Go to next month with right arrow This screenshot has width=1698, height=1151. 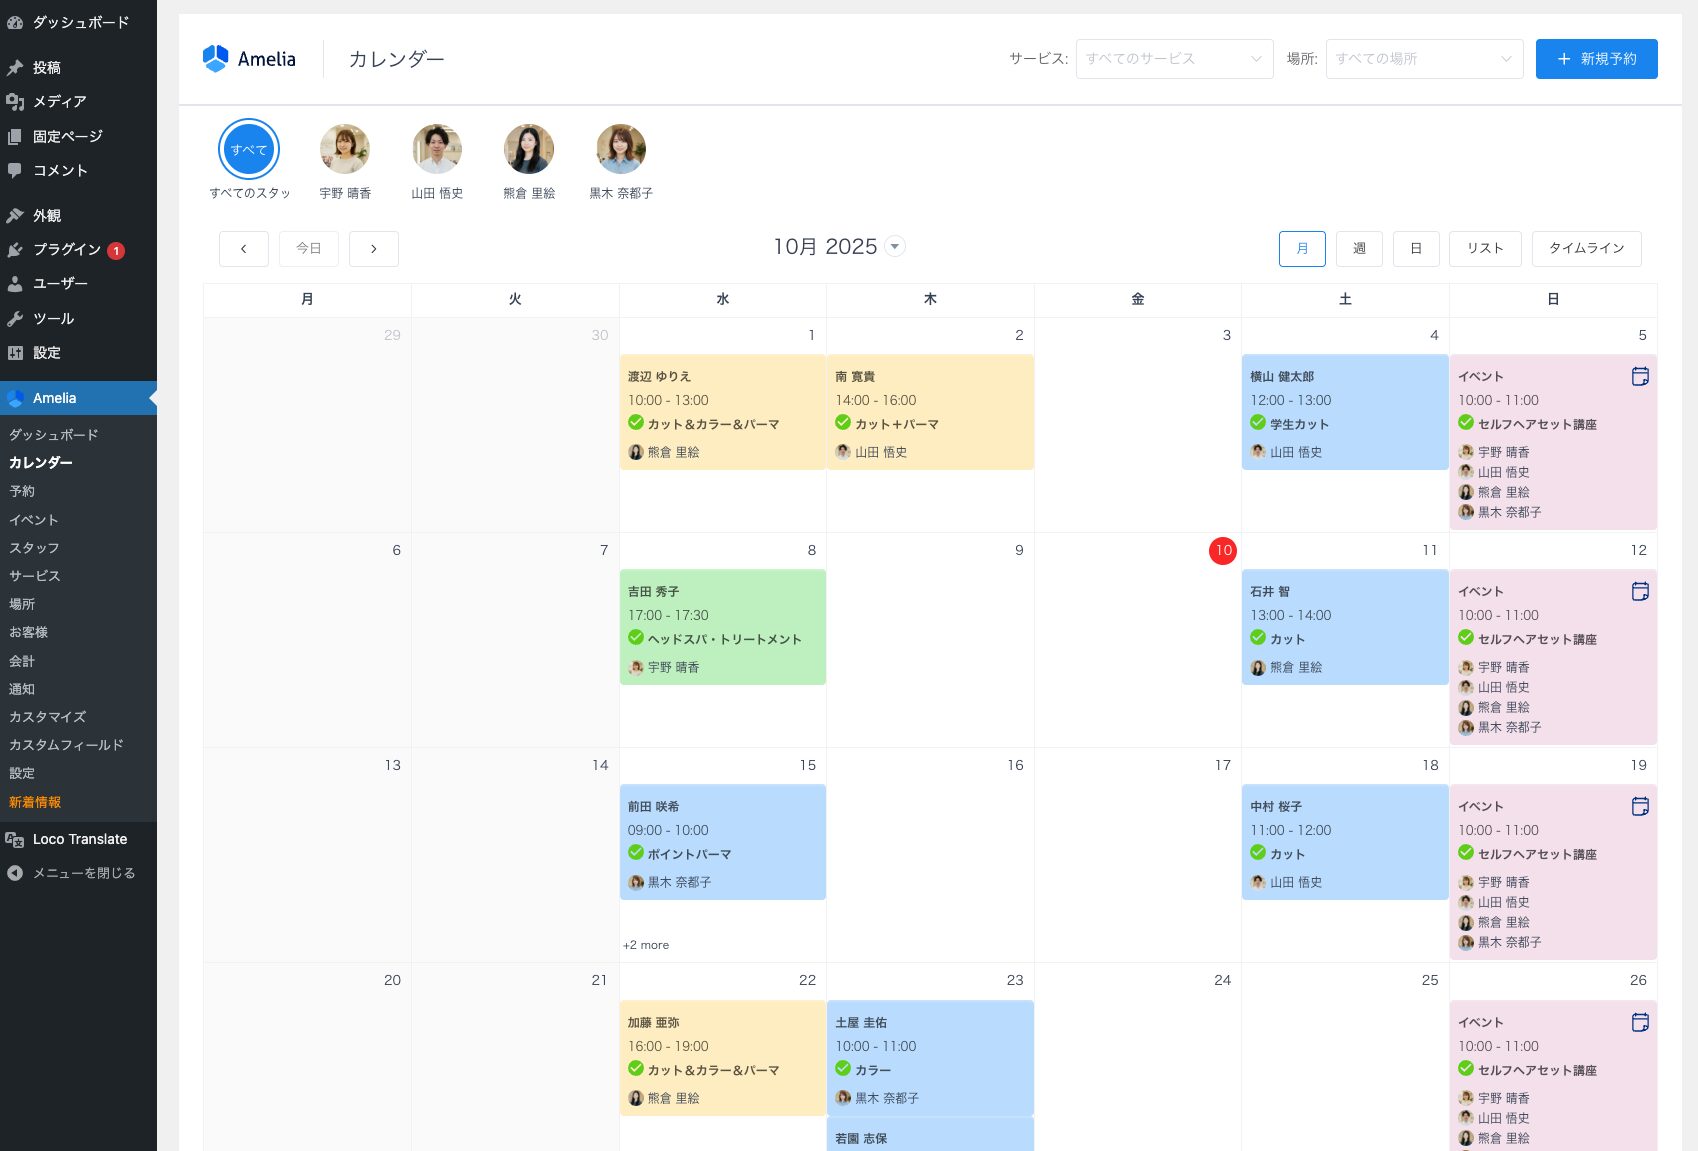374,249
